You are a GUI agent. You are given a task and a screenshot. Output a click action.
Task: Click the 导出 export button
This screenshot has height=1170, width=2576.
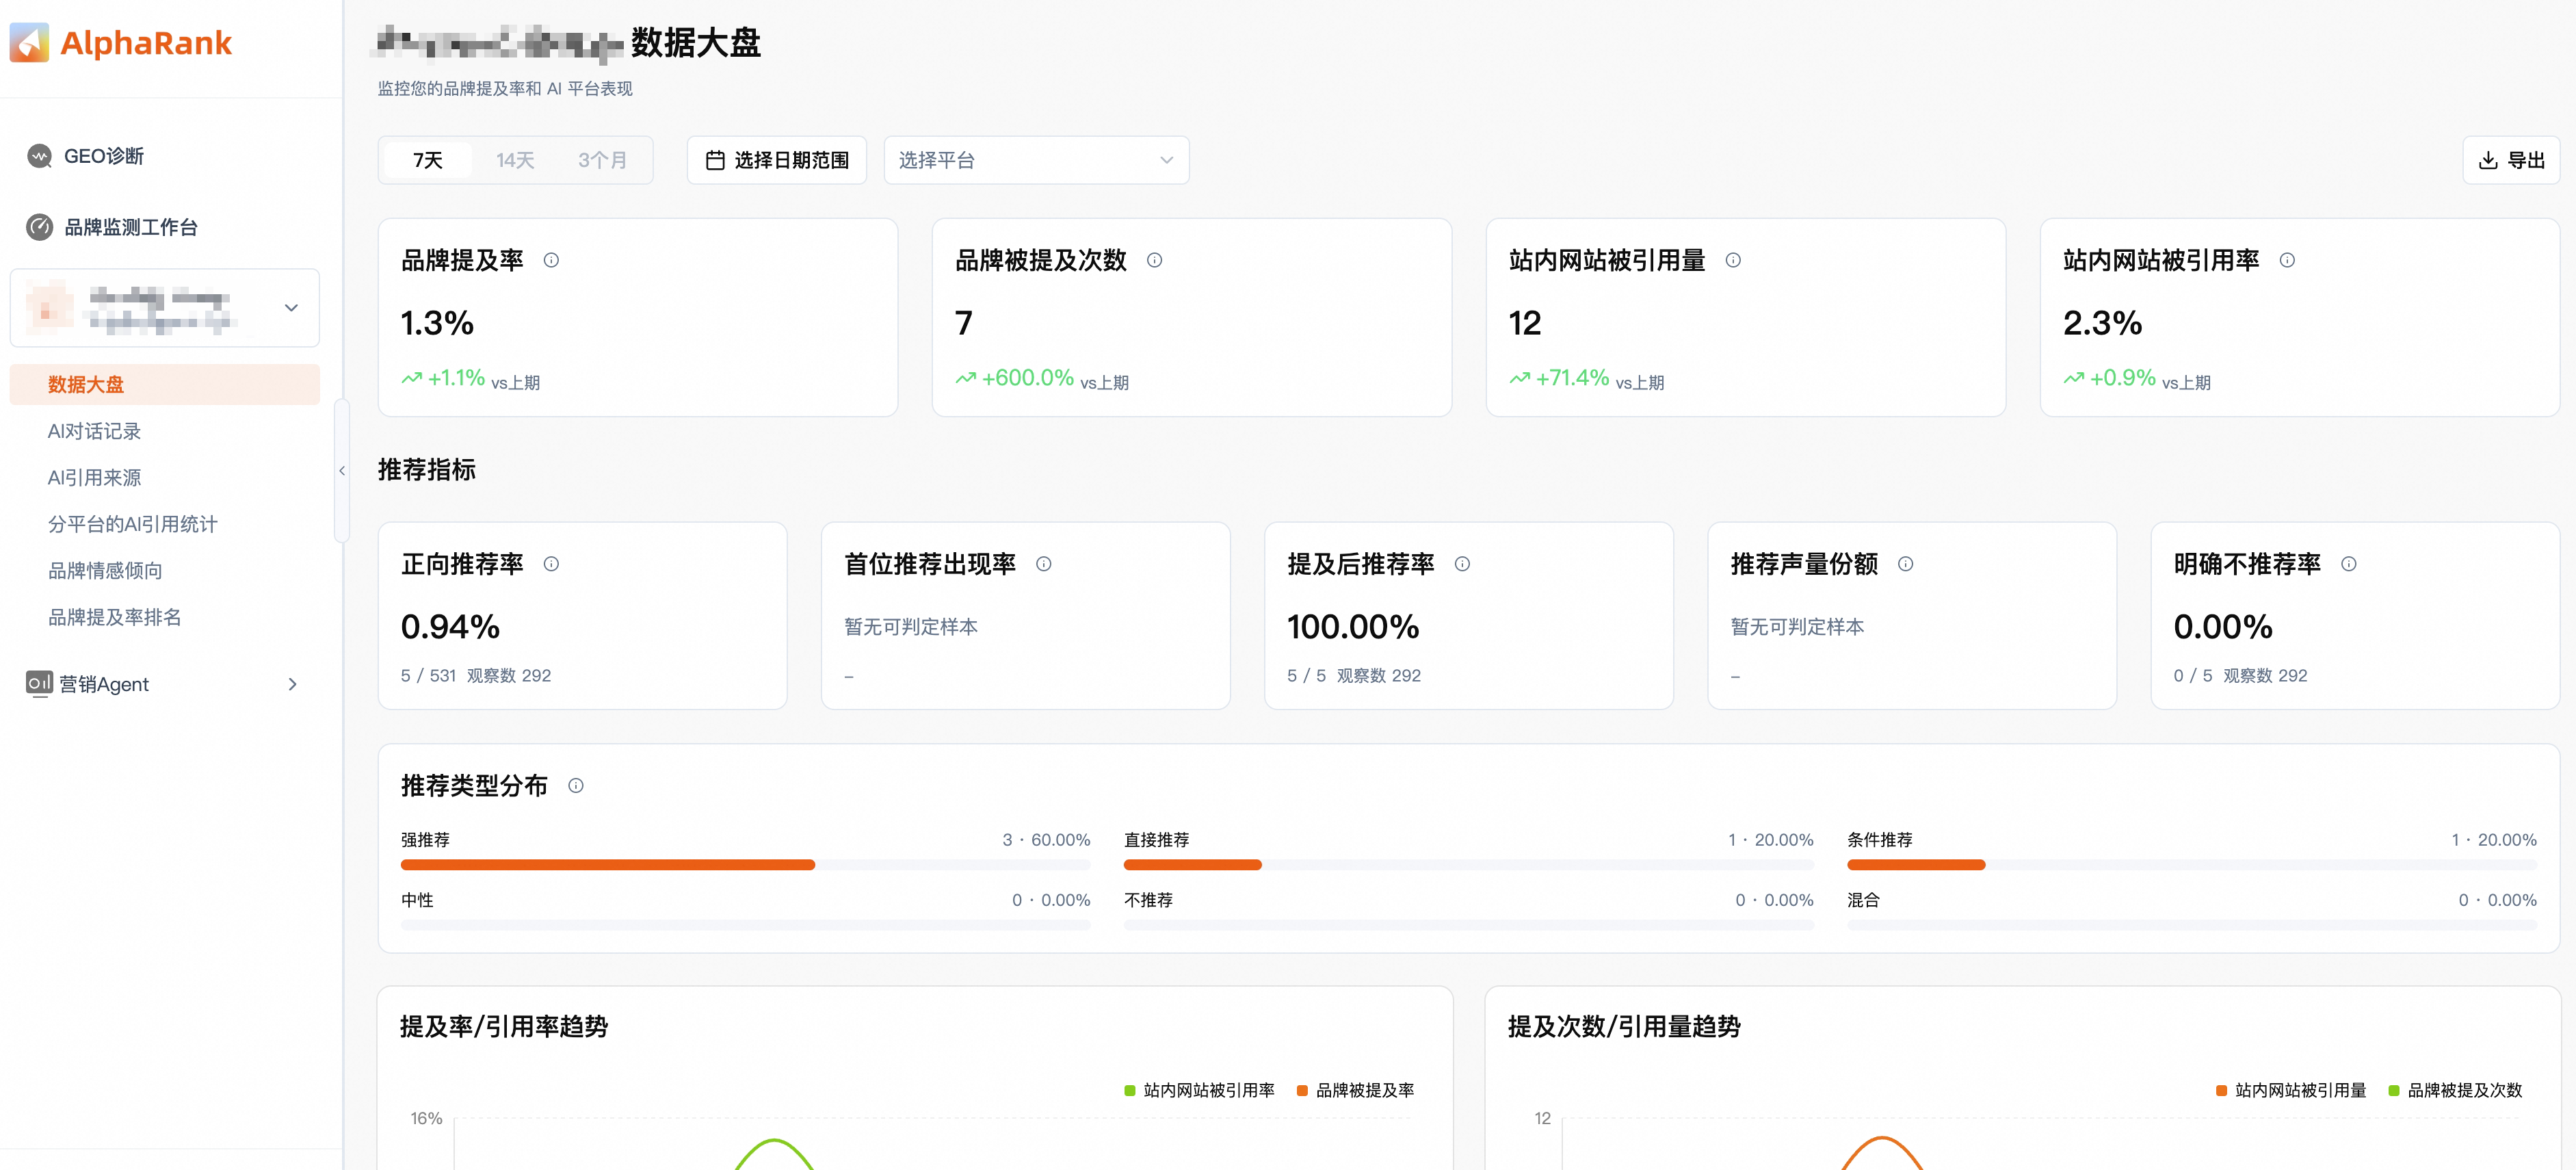point(2510,160)
